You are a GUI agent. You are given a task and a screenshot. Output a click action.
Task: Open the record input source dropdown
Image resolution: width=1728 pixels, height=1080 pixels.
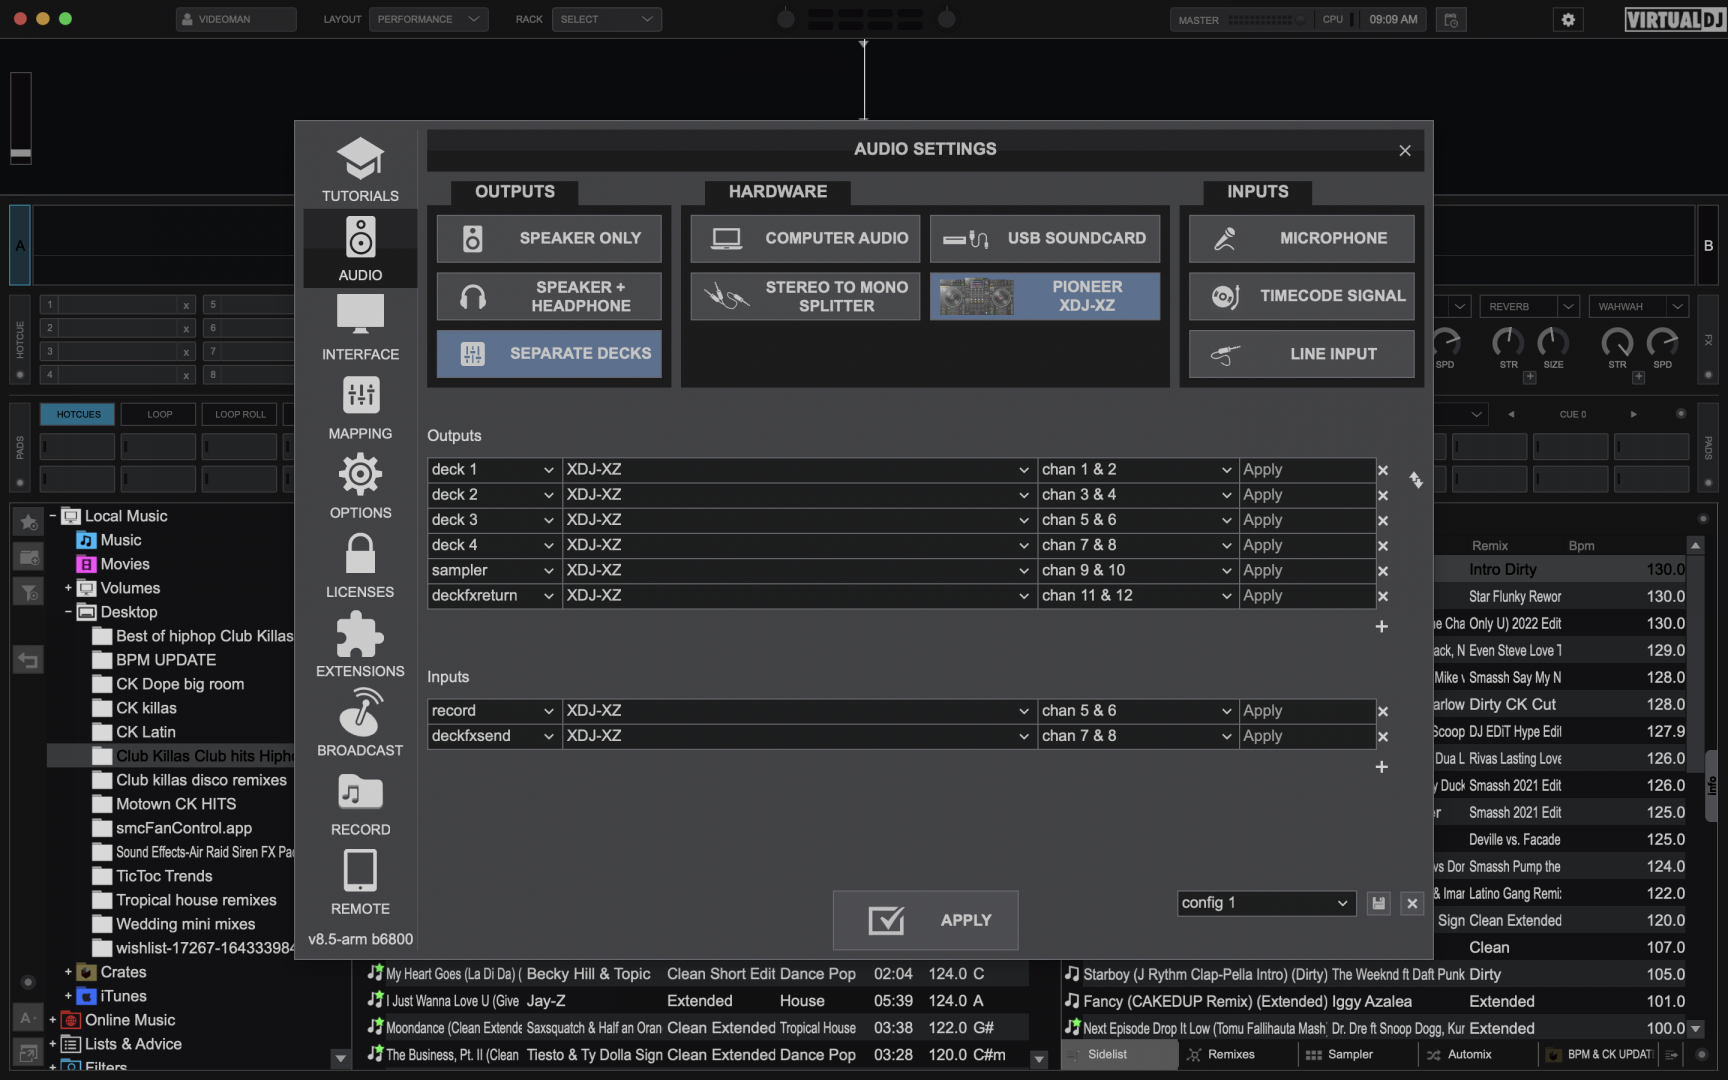pos(493,711)
